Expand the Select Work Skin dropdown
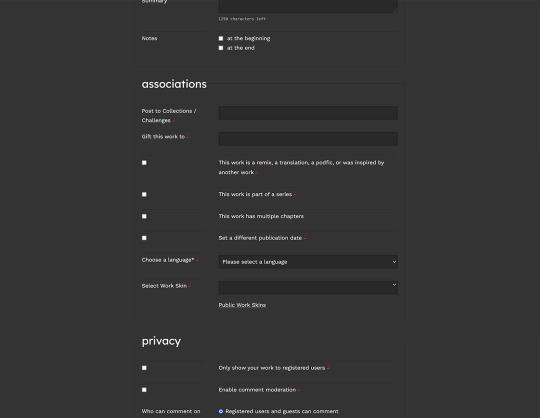 pos(308,288)
